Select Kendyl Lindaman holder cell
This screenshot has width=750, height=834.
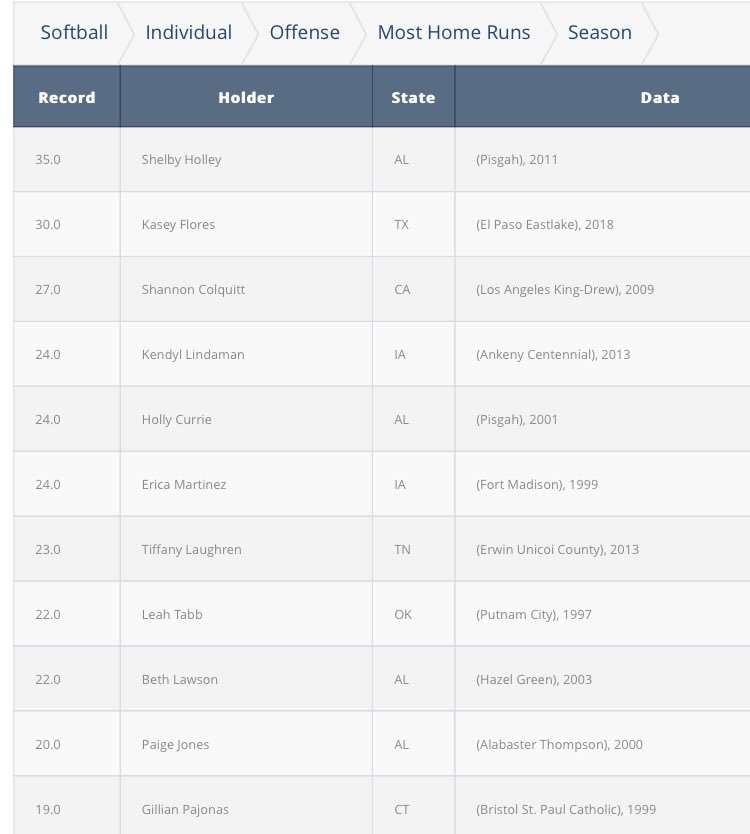click(x=246, y=354)
